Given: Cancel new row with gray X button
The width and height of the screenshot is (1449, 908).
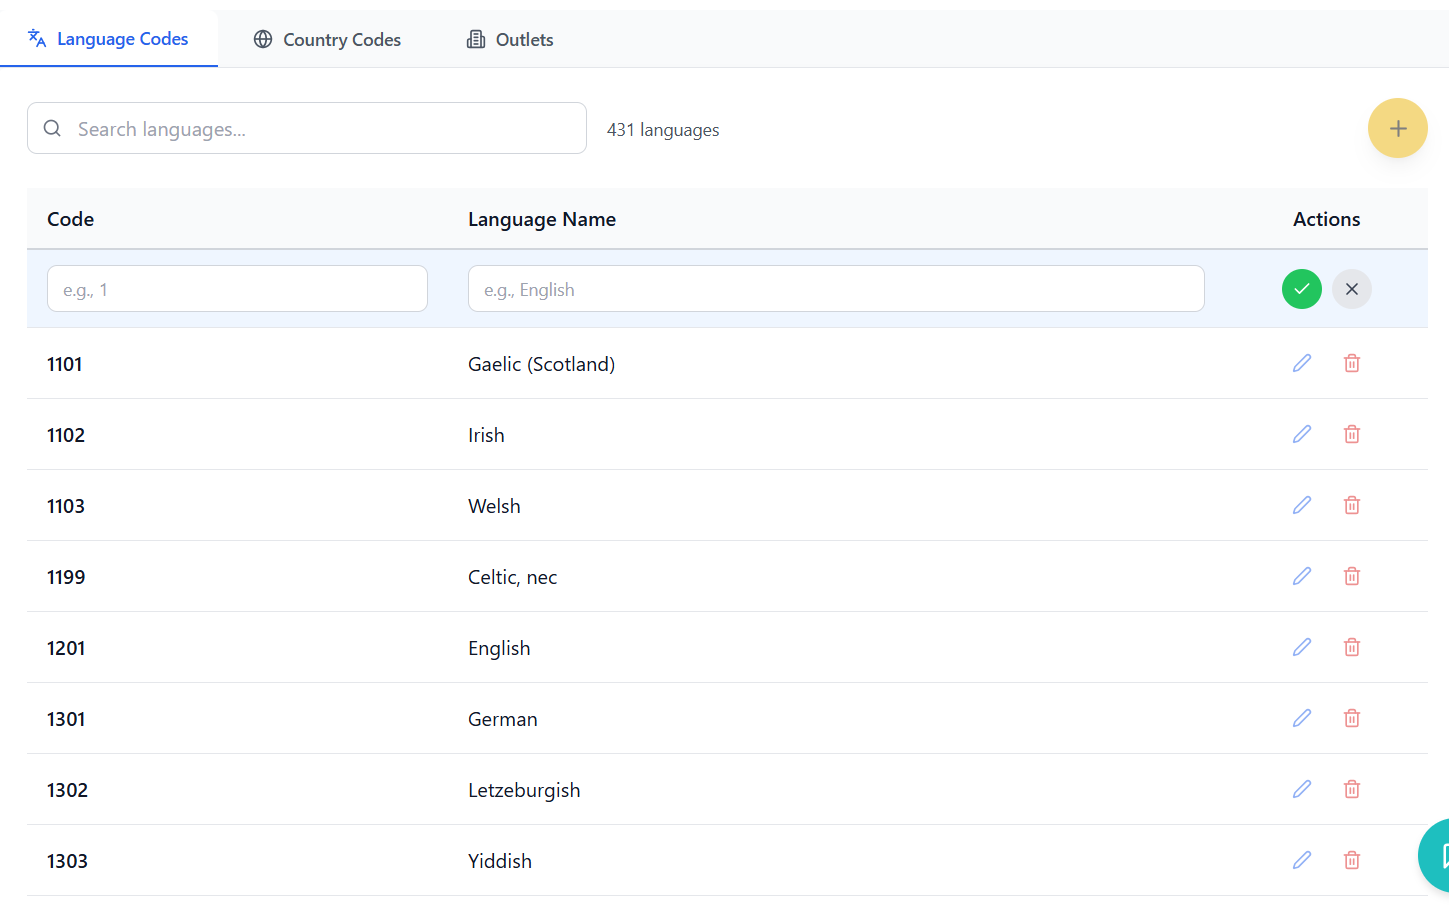Looking at the screenshot, I should 1351,289.
